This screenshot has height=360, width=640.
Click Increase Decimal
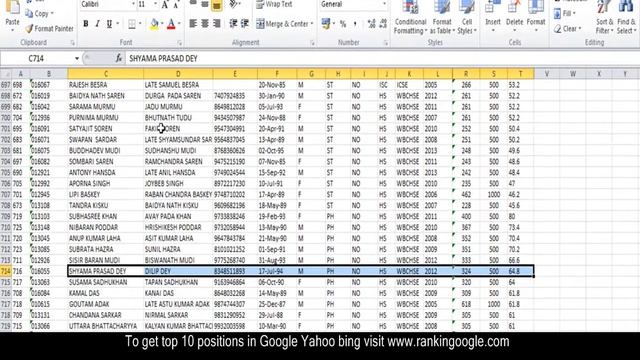[371, 24]
